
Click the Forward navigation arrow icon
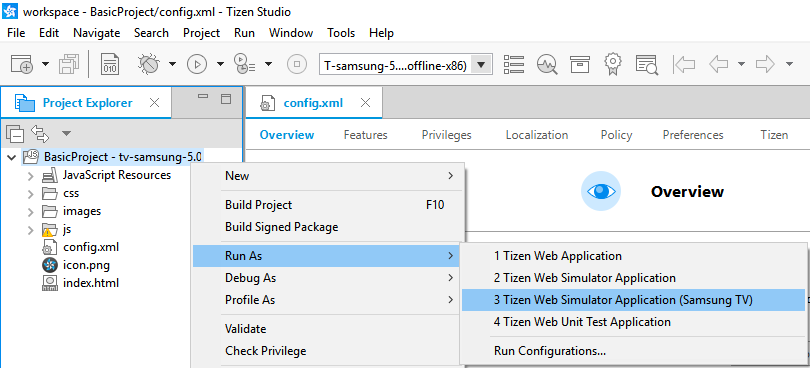pos(765,65)
